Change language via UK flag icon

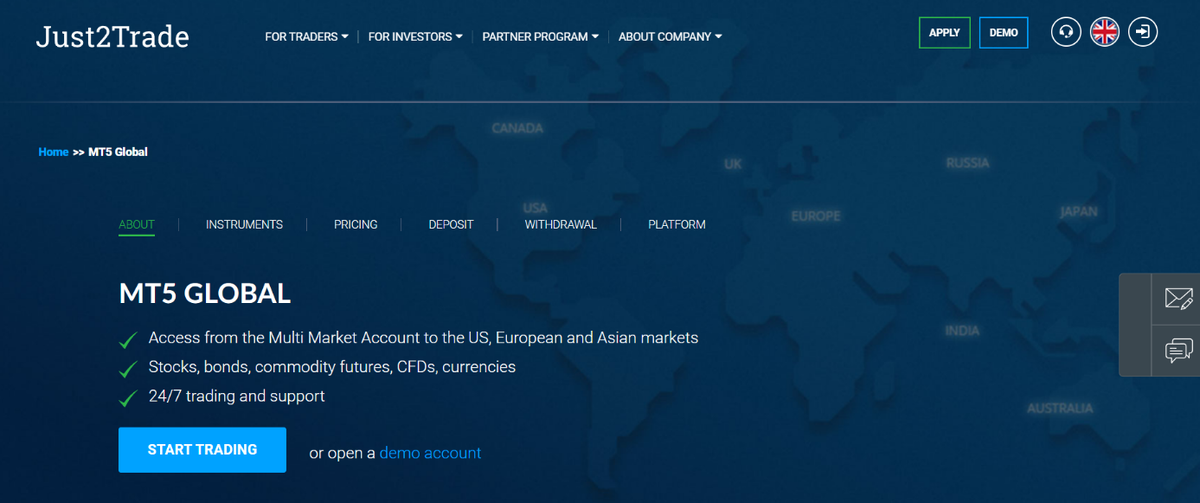pos(1104,32)
